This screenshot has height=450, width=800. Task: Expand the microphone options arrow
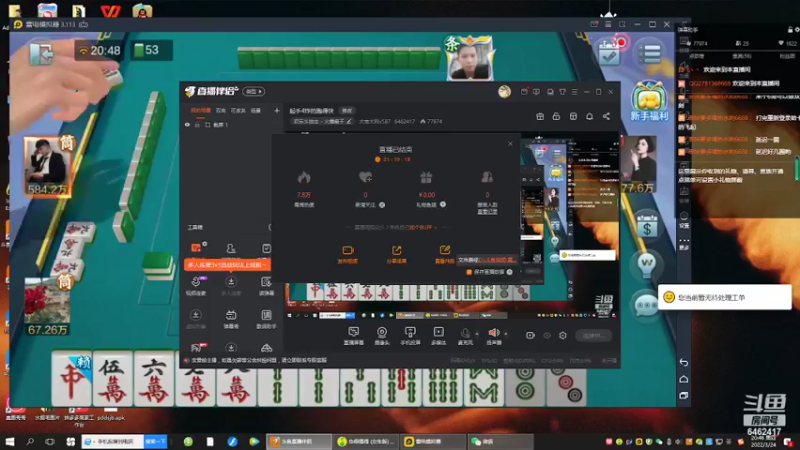click(x=477, y=334)
